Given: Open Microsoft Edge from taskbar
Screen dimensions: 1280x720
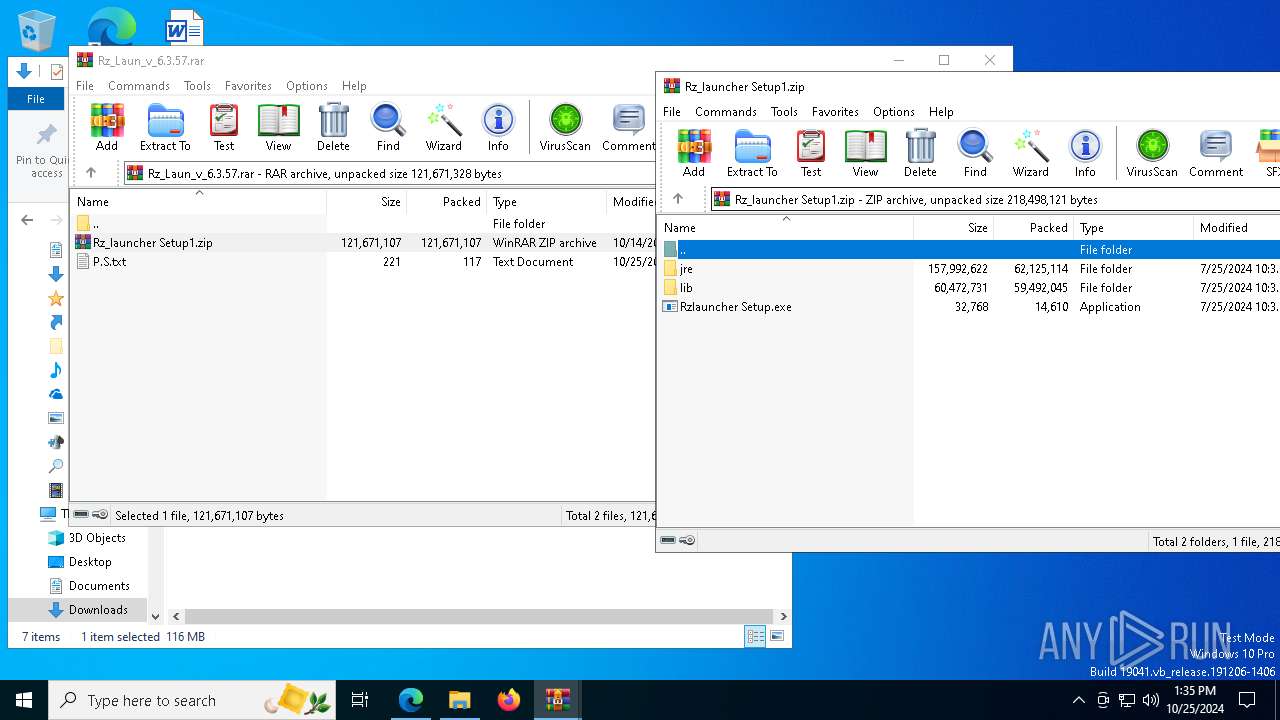Looking at the screenshot, I should pyautogui.click(x=411, y=700).
